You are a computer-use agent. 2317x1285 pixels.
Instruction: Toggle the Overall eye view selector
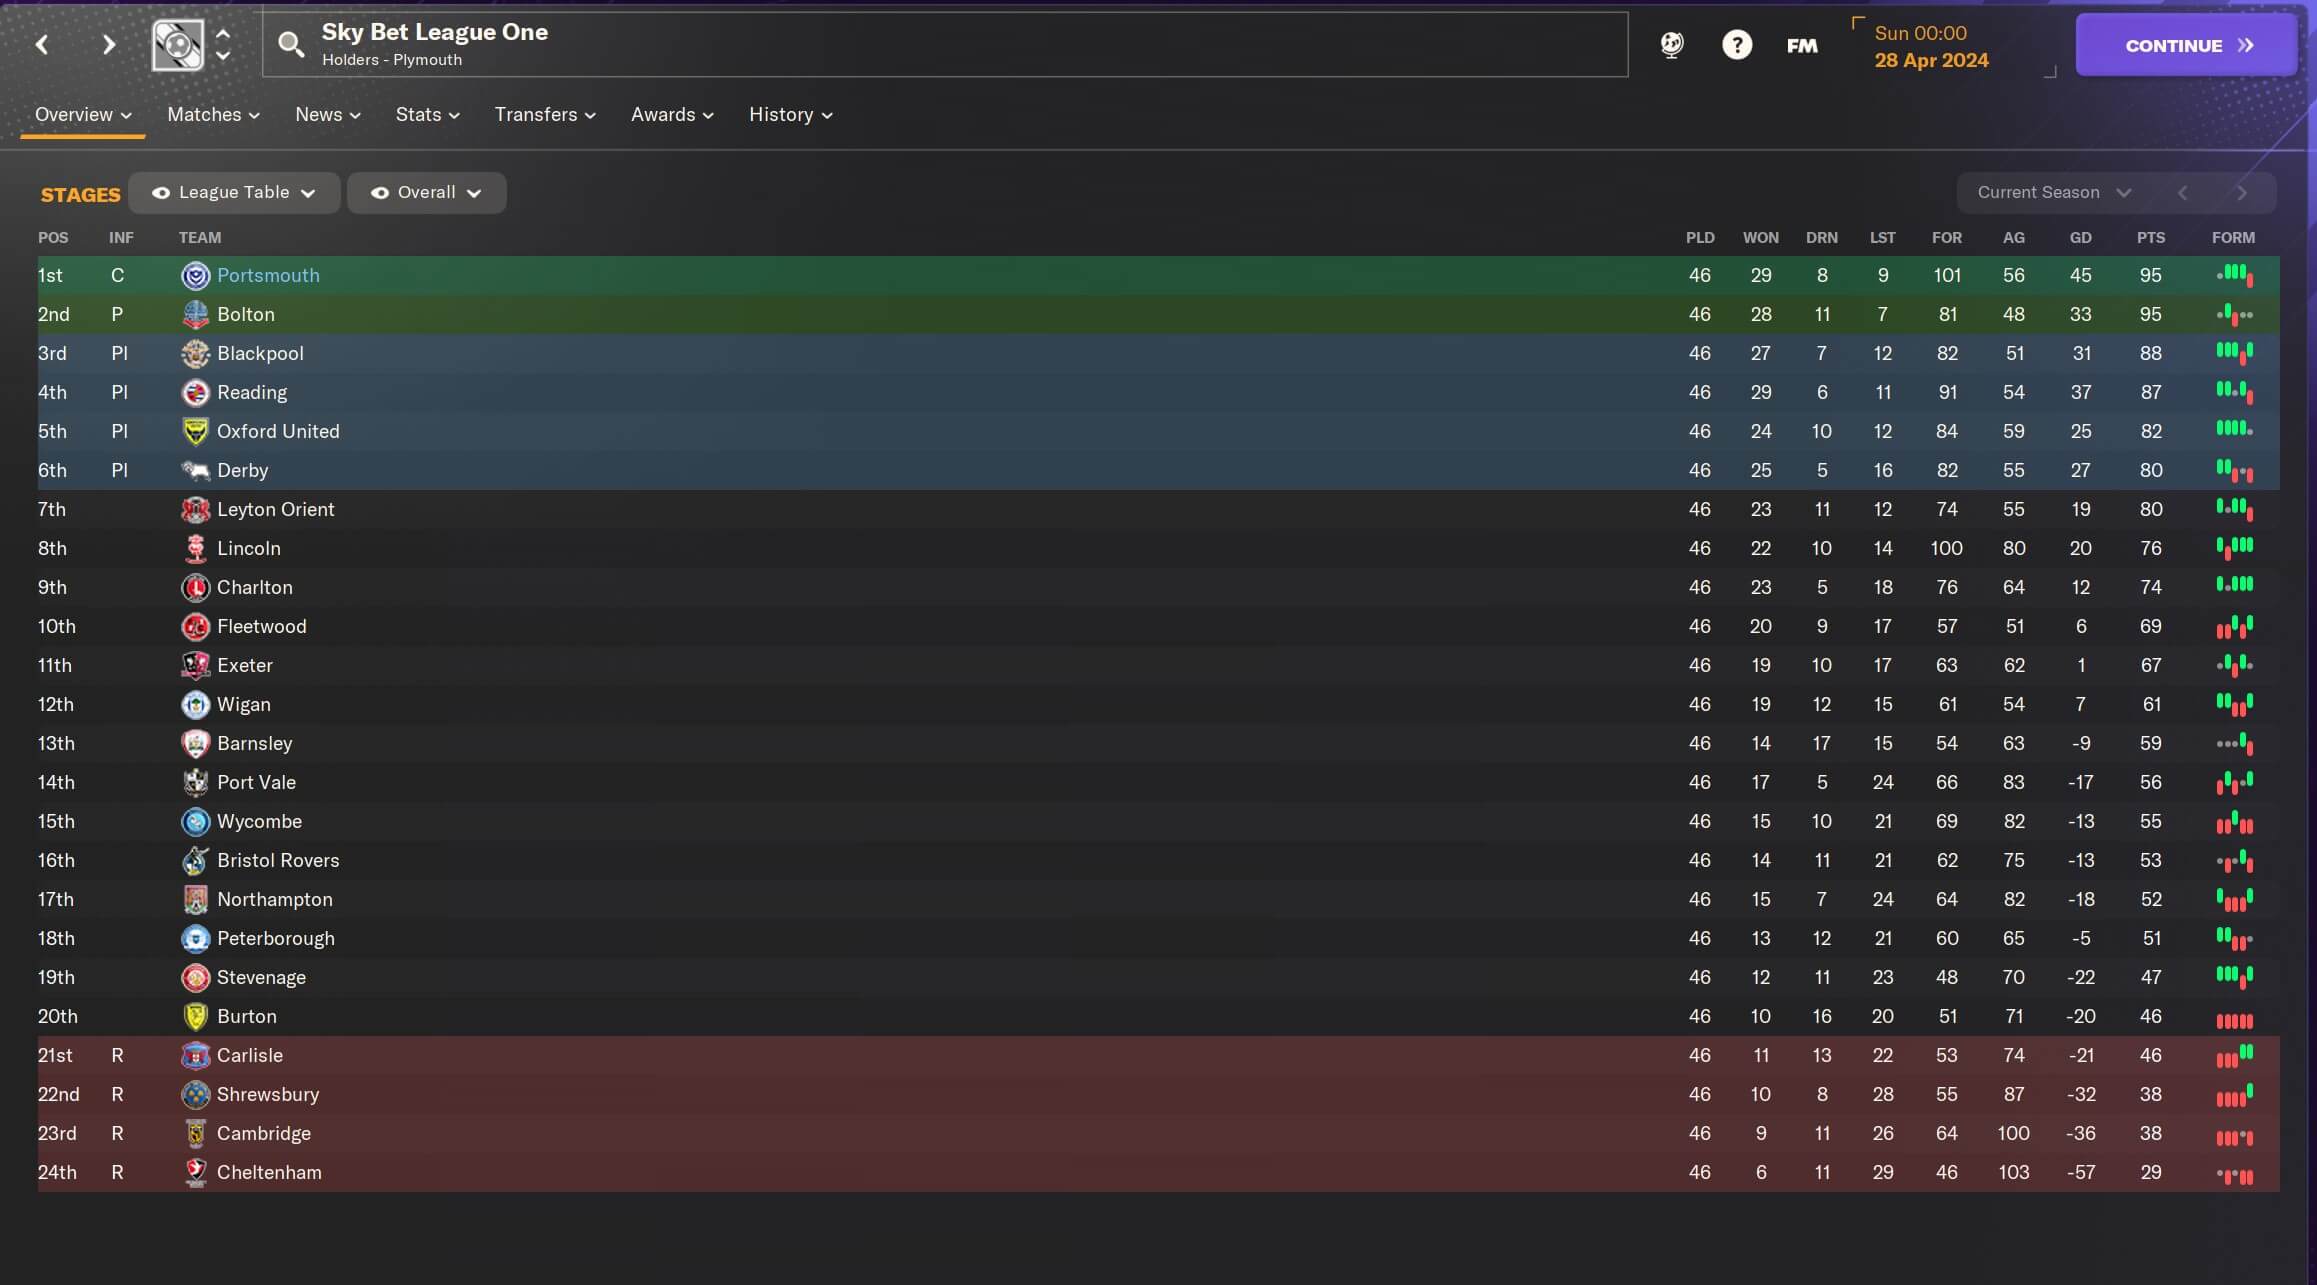point(426,193)
